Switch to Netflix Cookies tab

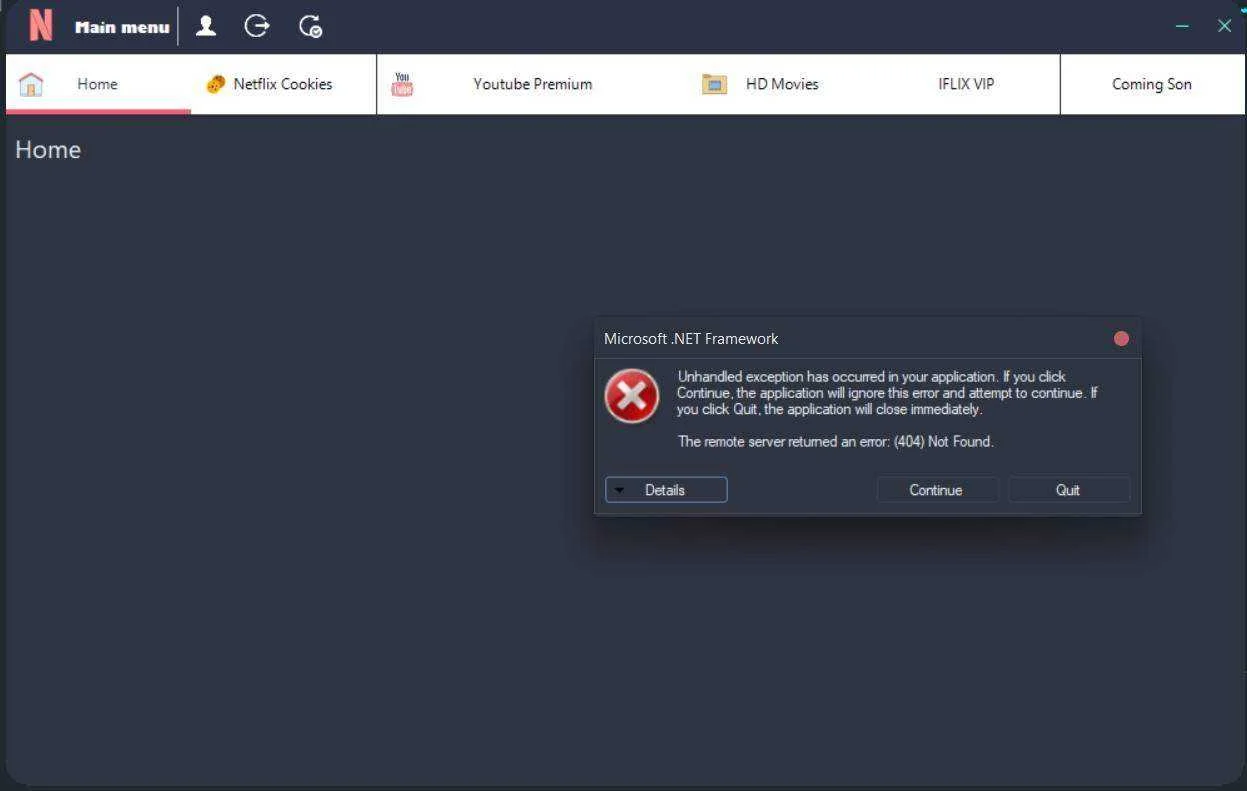point(283,84)
